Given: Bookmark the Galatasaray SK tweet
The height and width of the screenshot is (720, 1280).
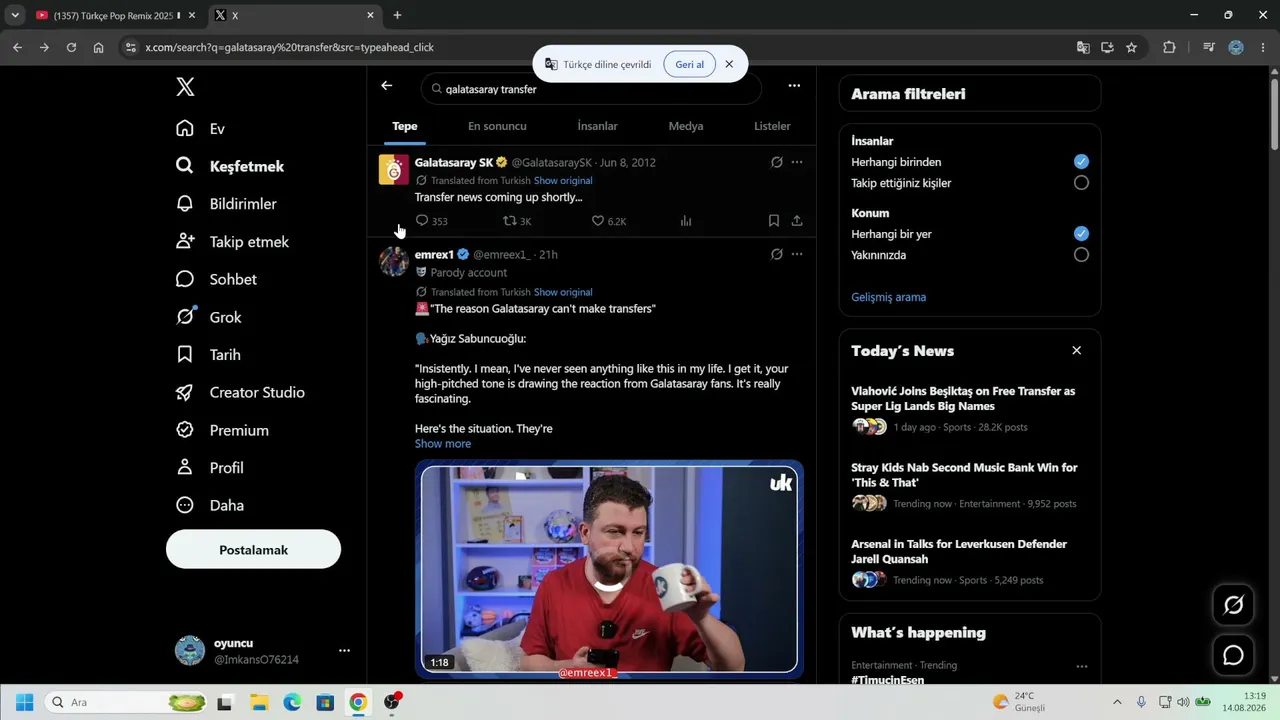Looking at the screenshot, I should 774,221.
